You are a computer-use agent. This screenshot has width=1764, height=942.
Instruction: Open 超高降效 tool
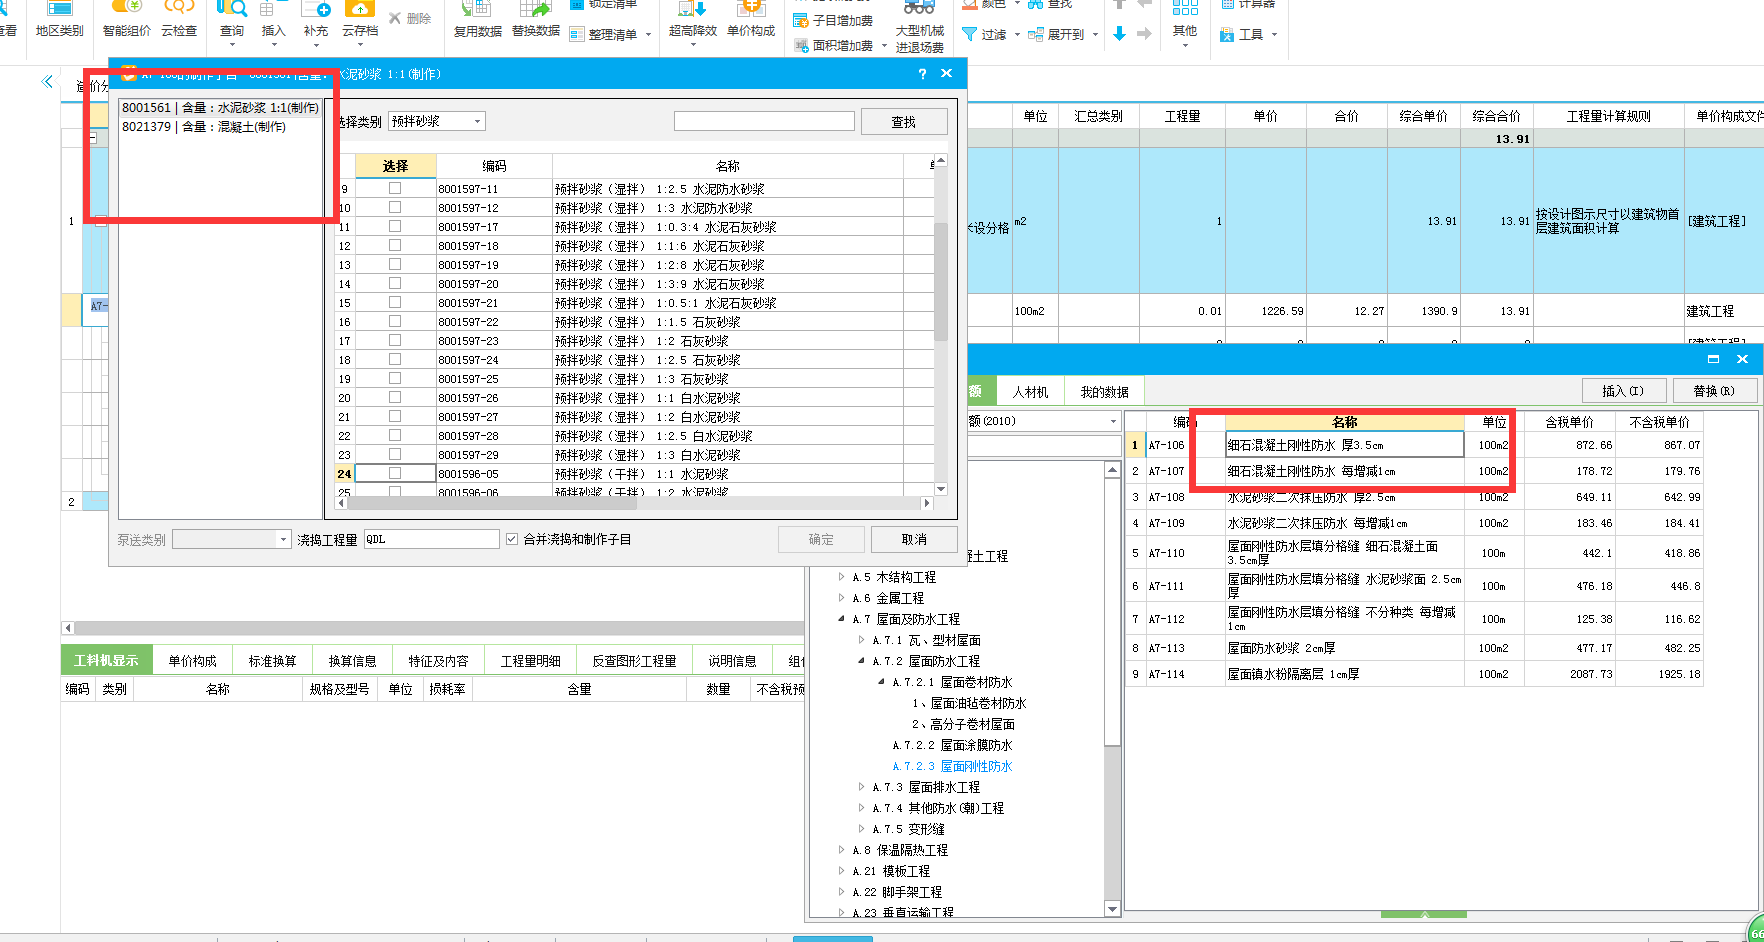(692, 22)
